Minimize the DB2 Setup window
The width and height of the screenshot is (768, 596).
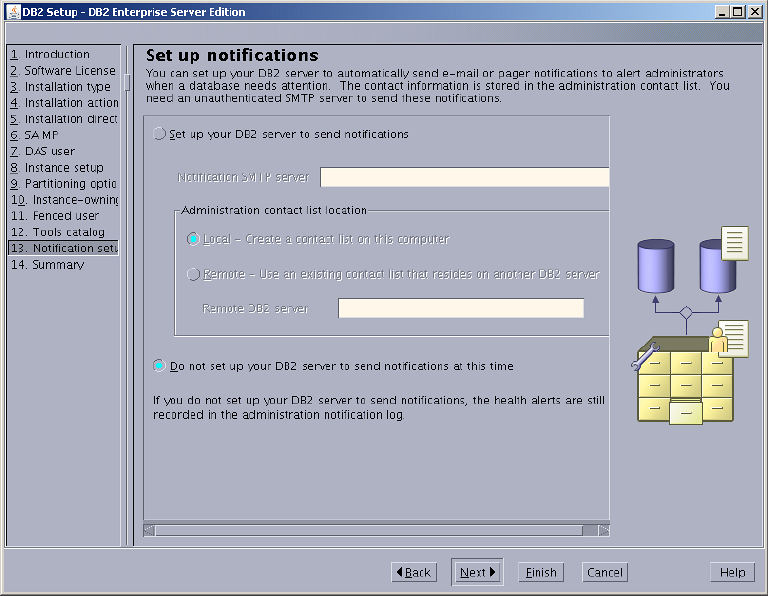[x=721, y=12]
